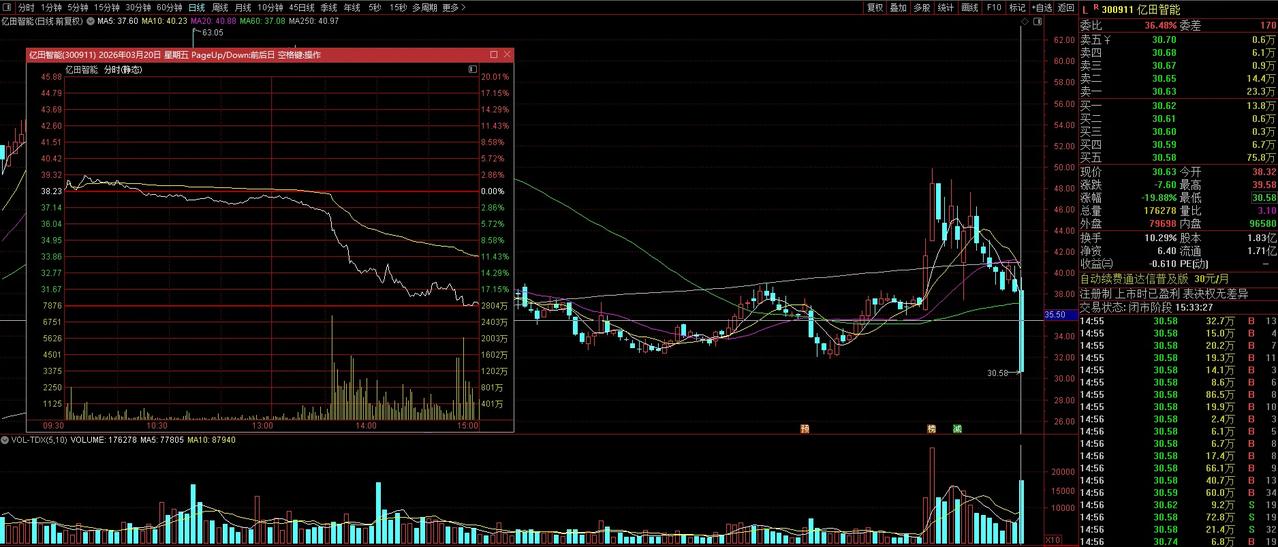
Task: Select the 5秒 period tab
Action: pos(375,7)
